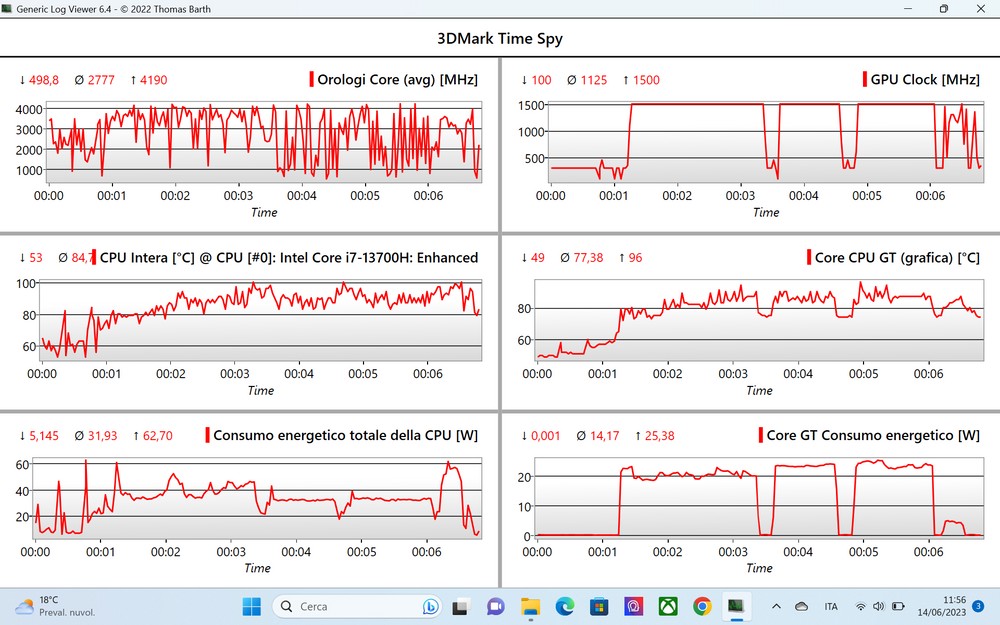Click the Task View taskbar icon
Screen dimensions: 1000x625
[x=461, y=606]
